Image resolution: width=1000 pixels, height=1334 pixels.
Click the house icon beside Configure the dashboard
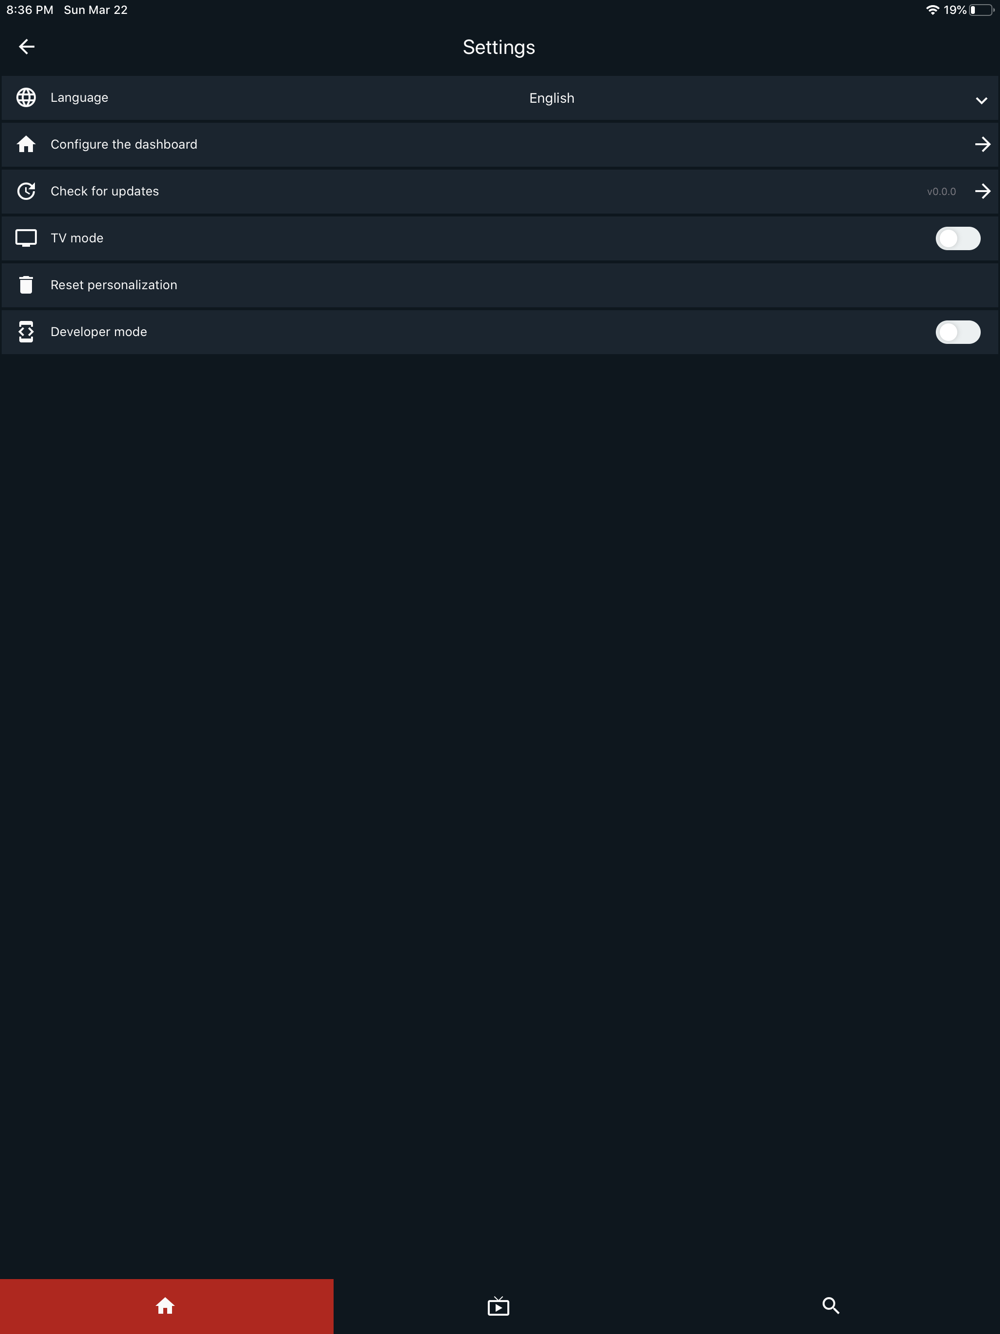pyautogui.click(x=26, y=145)
